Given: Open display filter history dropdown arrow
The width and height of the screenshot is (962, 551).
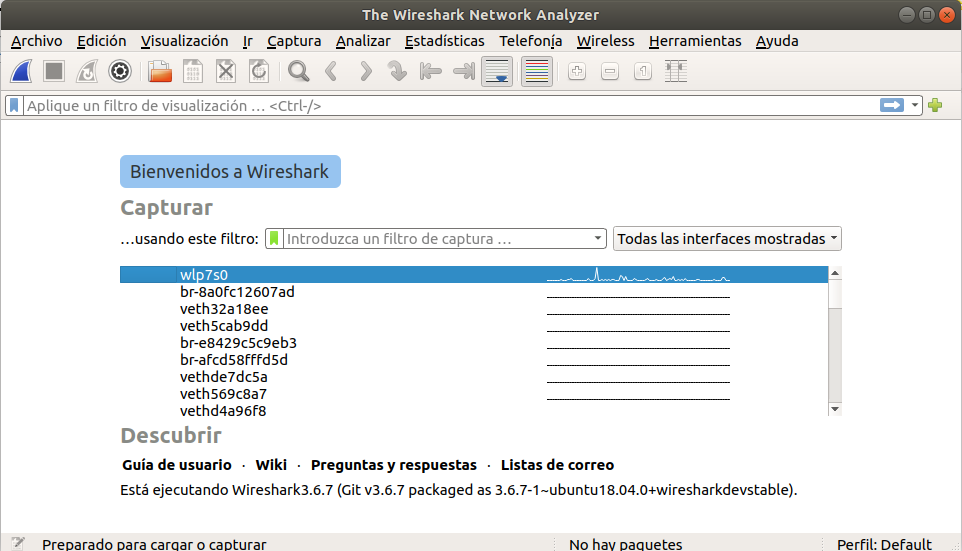Looking at the screenshot, I should coord(915,106).
